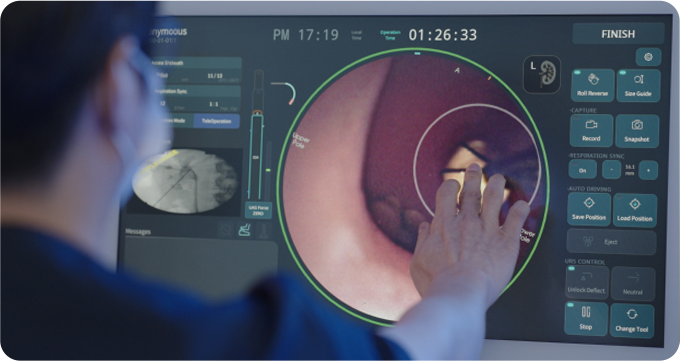
Task: Tap the CAPTURE section label
Action: point(583,110)
